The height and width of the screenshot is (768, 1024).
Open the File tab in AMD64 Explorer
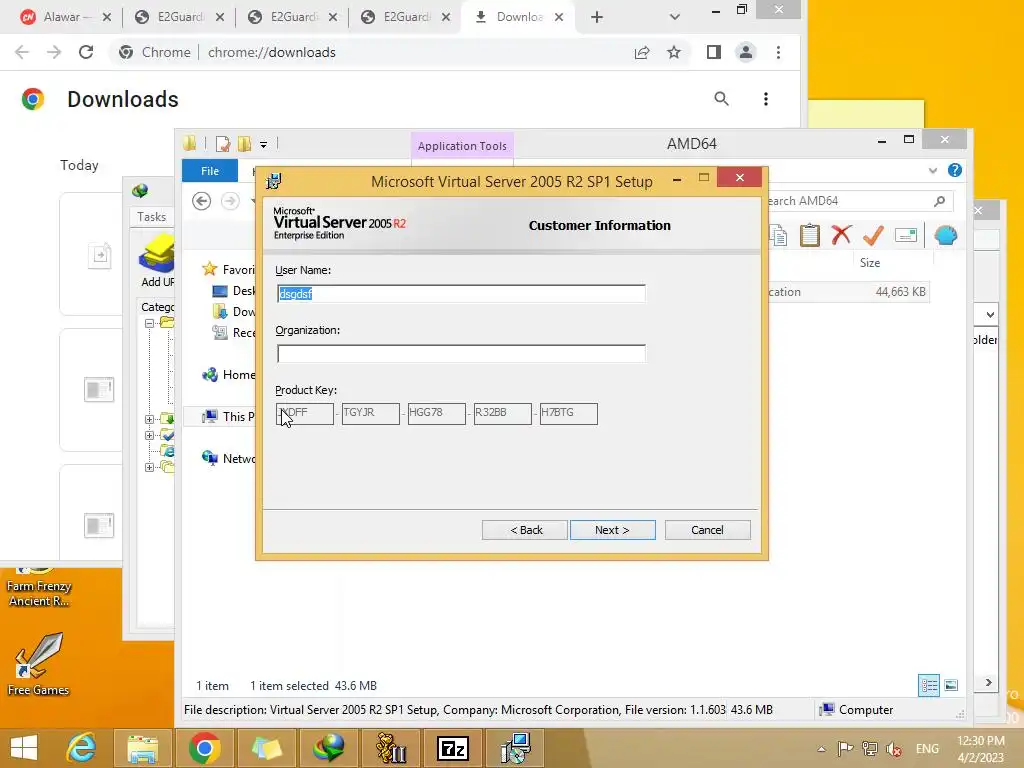tap(210, 171)
